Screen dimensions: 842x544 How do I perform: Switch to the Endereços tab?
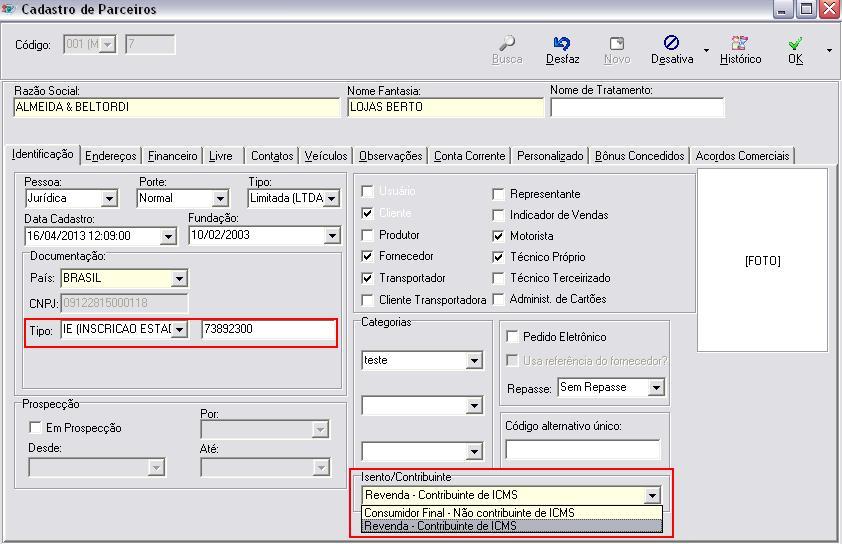[111, 156]
